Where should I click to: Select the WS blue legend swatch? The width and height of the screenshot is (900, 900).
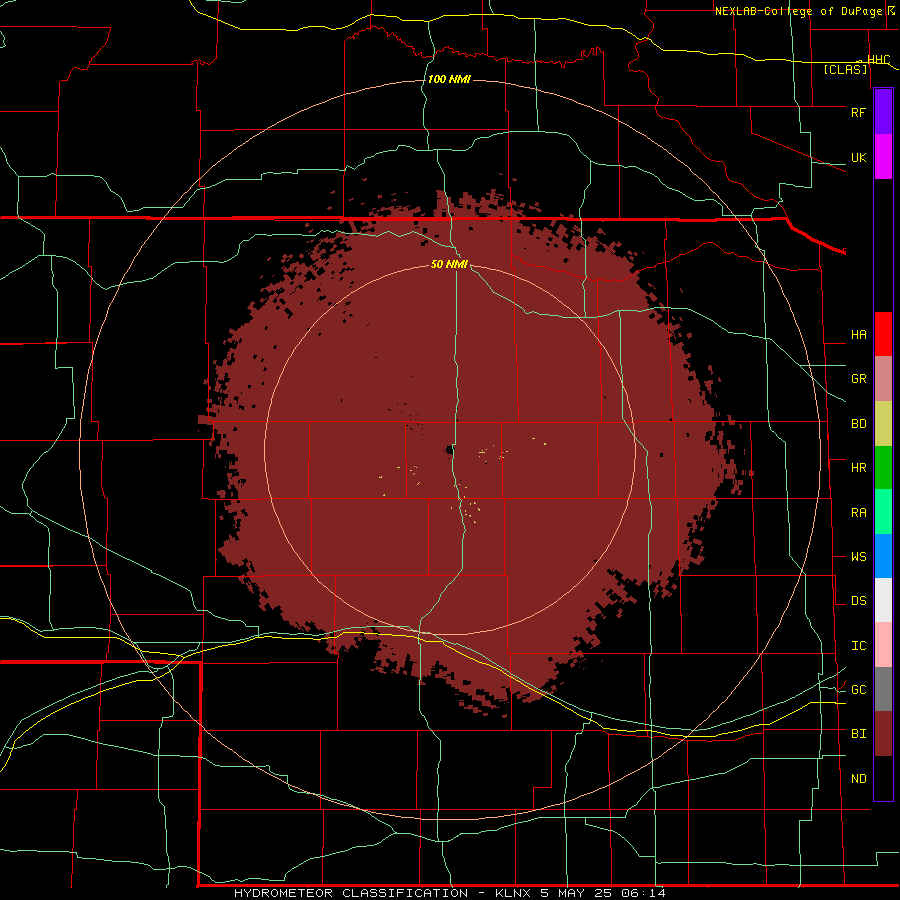[x=883, y=556]
